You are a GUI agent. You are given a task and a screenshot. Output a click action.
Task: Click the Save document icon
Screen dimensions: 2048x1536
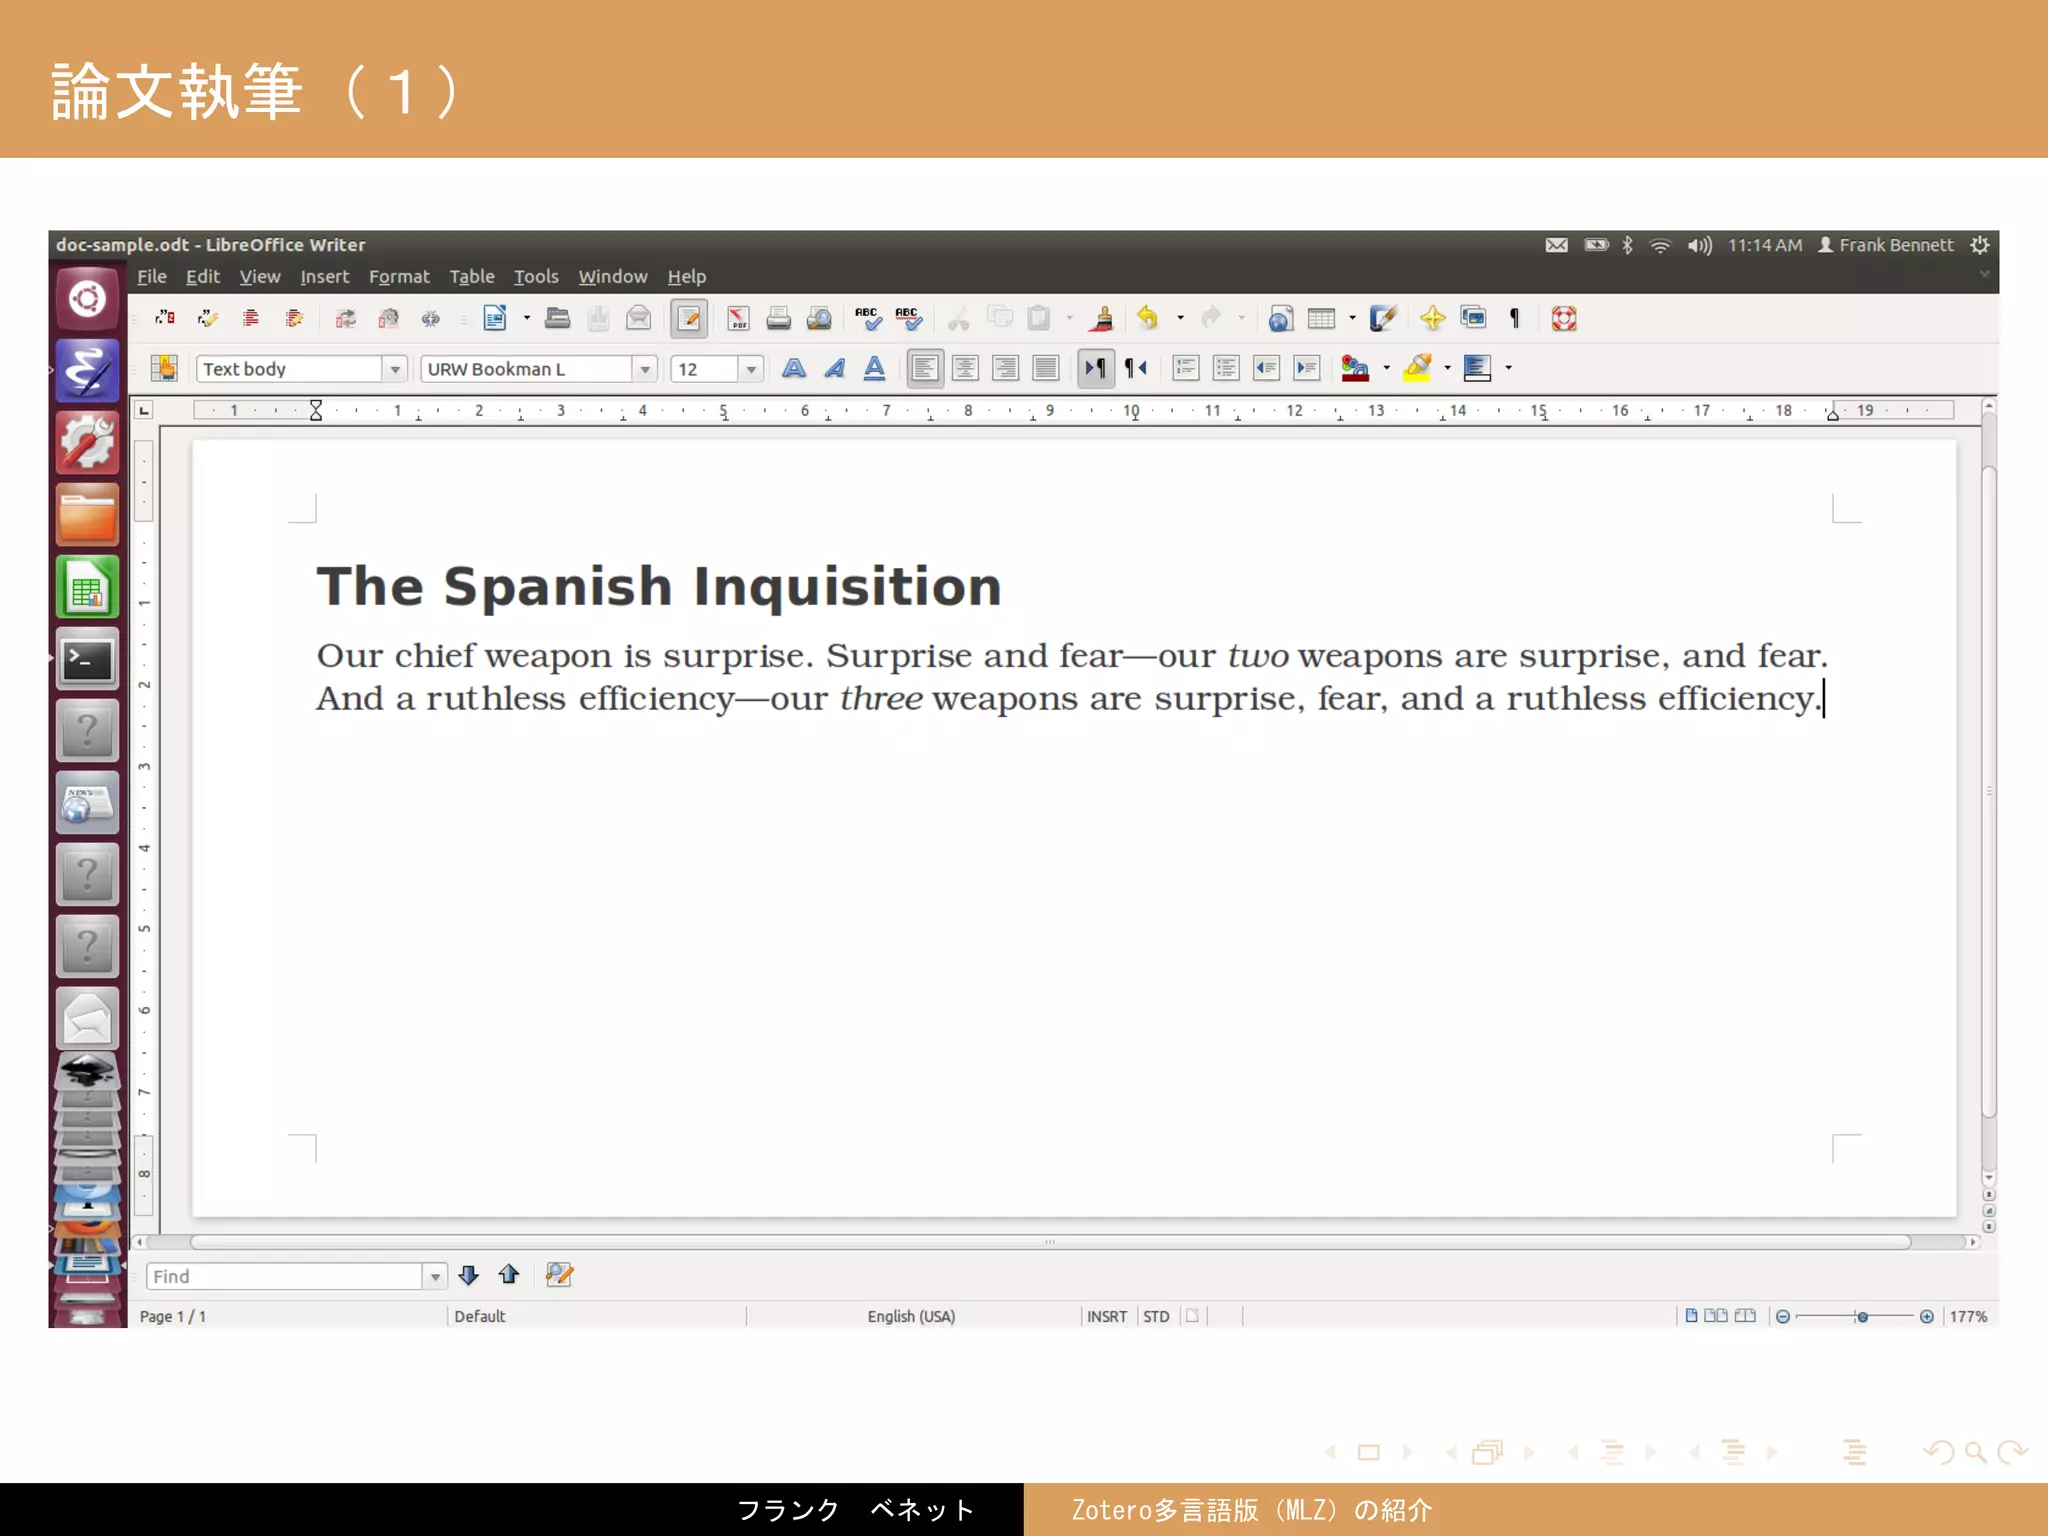tap(598, 319)
